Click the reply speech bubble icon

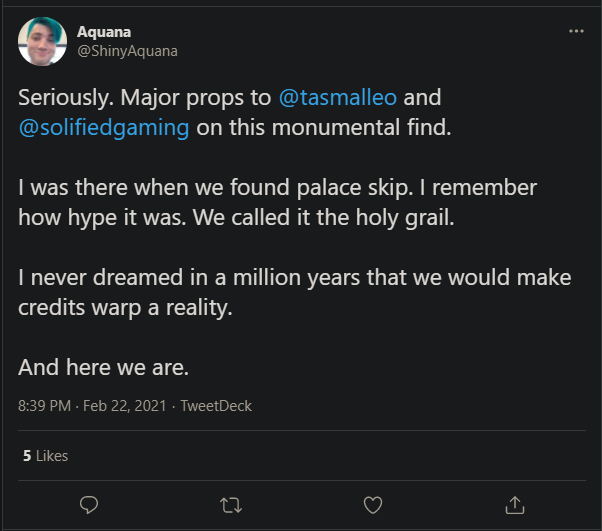[x=88, y=502]
